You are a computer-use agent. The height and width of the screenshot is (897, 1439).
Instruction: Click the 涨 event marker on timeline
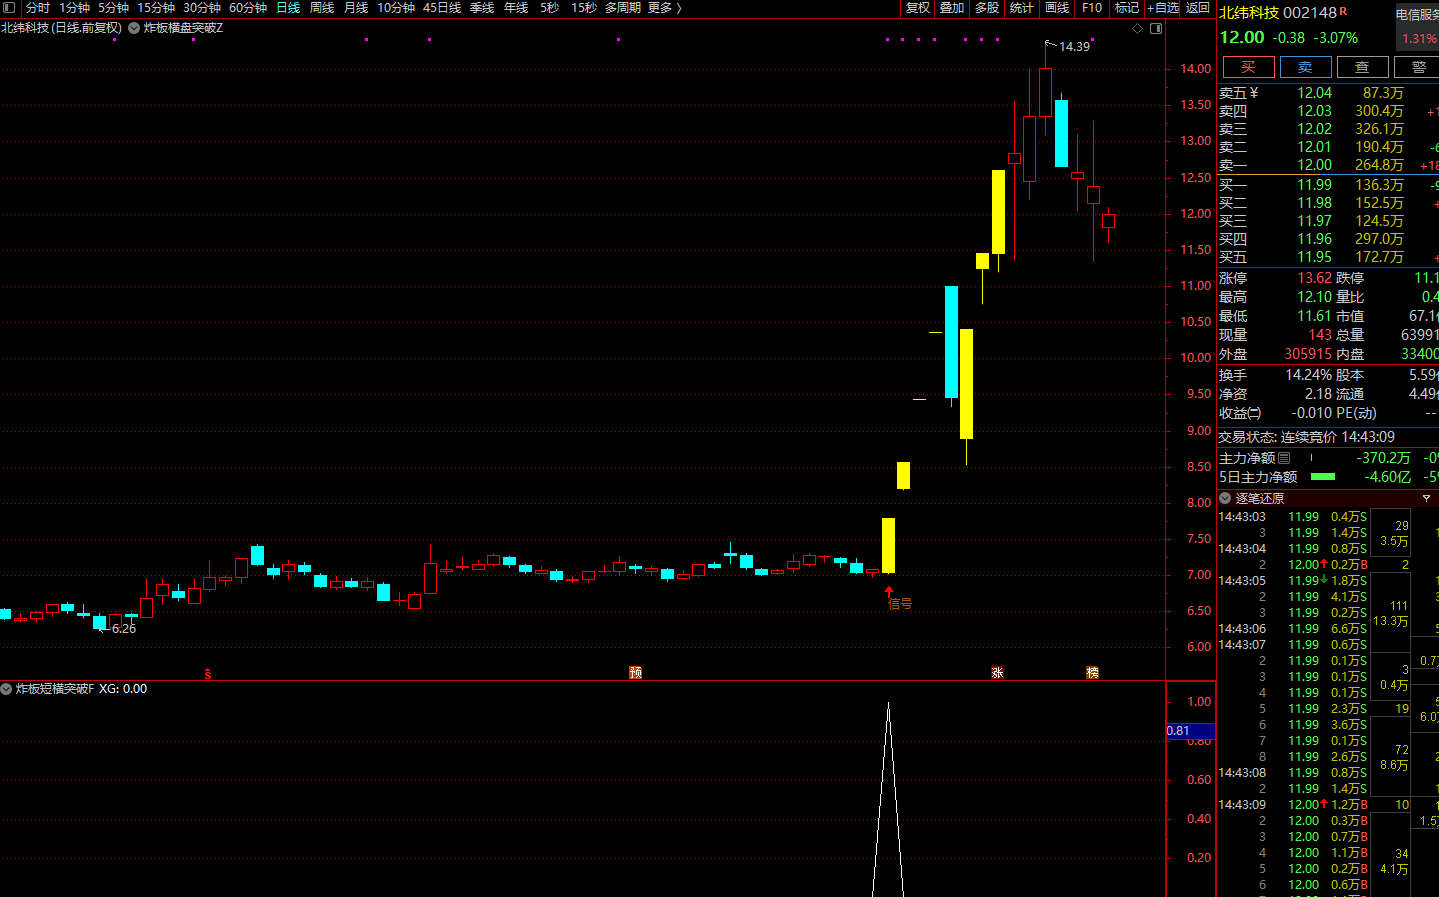(997, 673)
